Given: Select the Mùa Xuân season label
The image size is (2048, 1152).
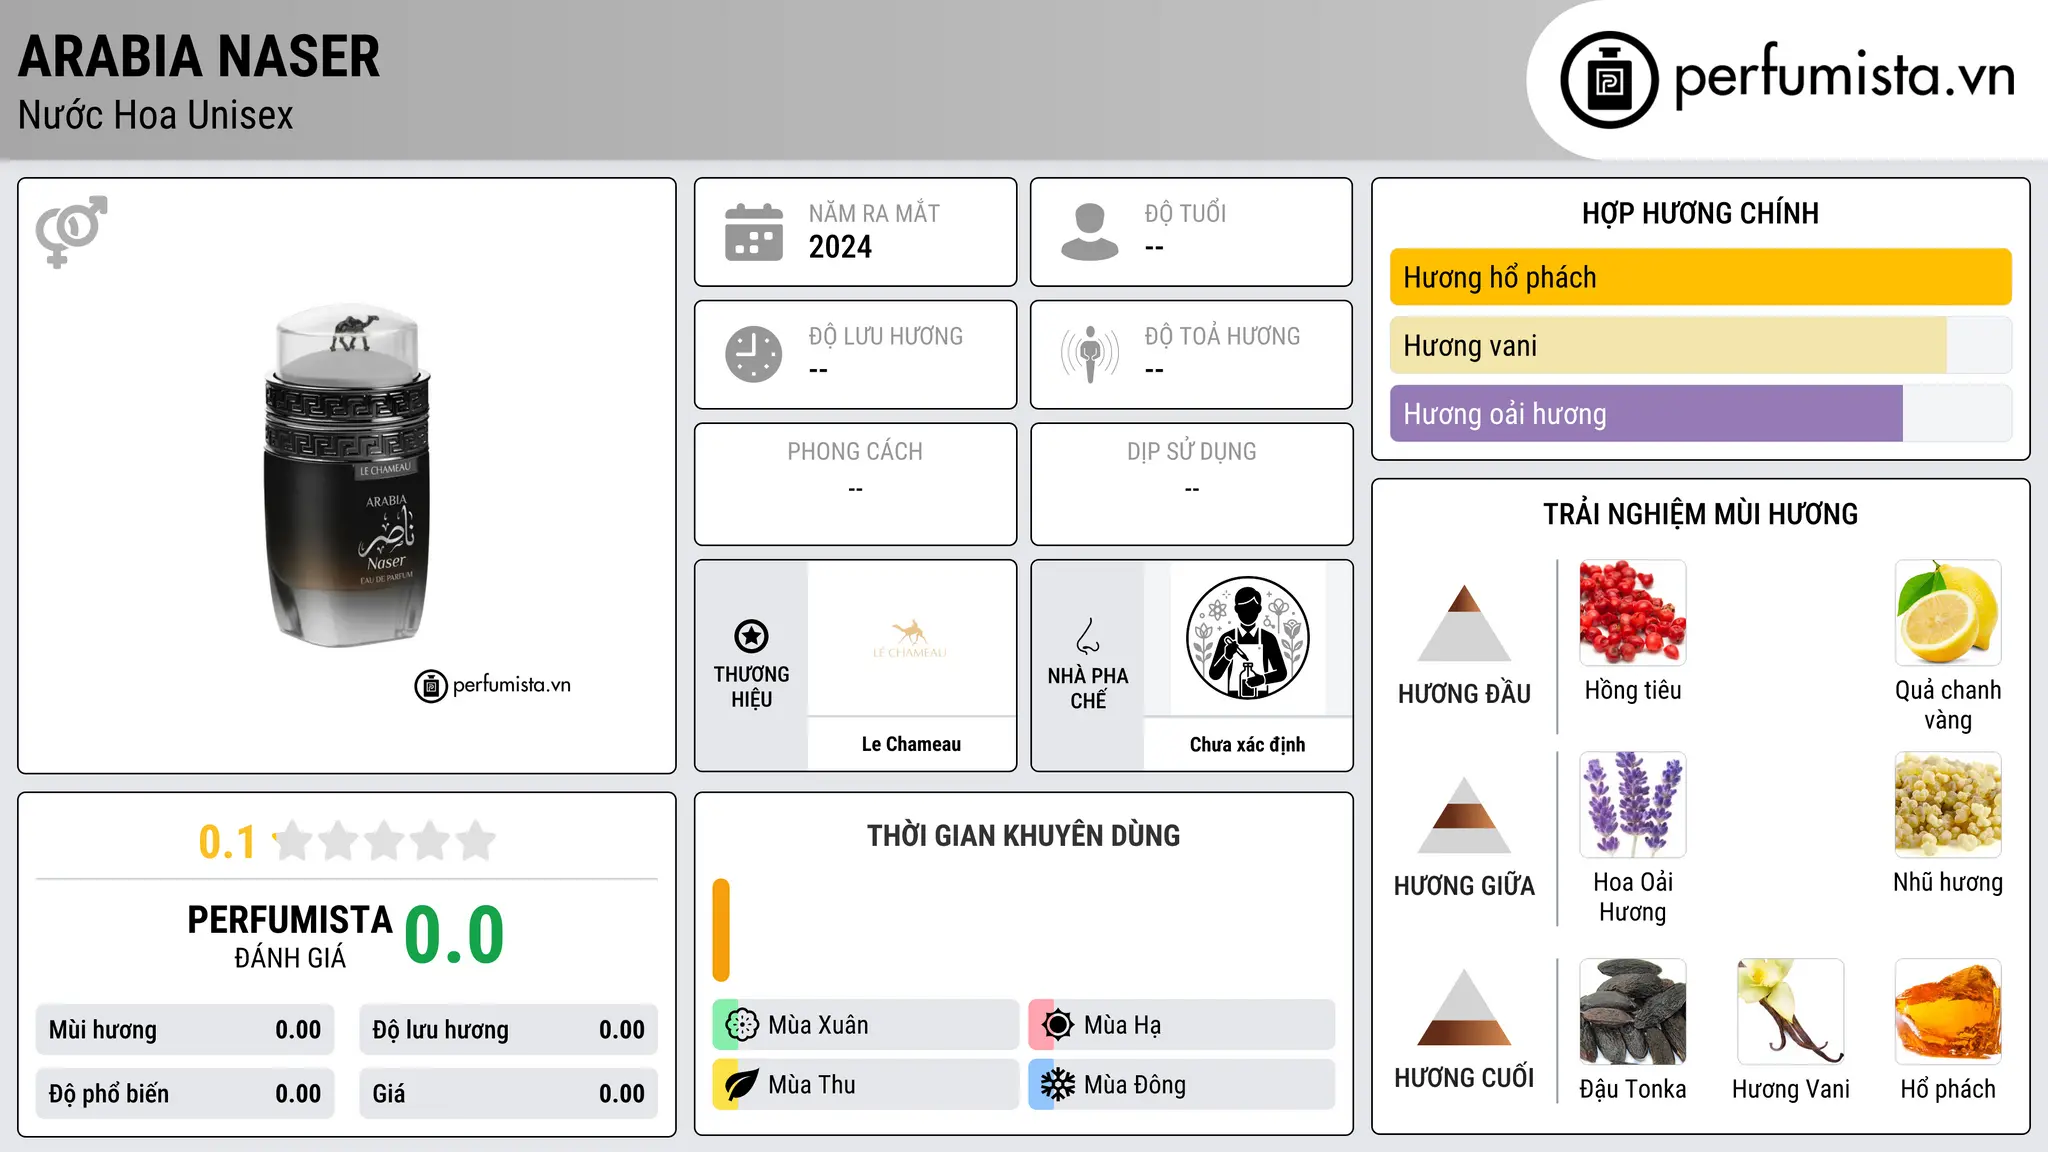Looking at the screenshot, I should click(x=818, y=1025).
